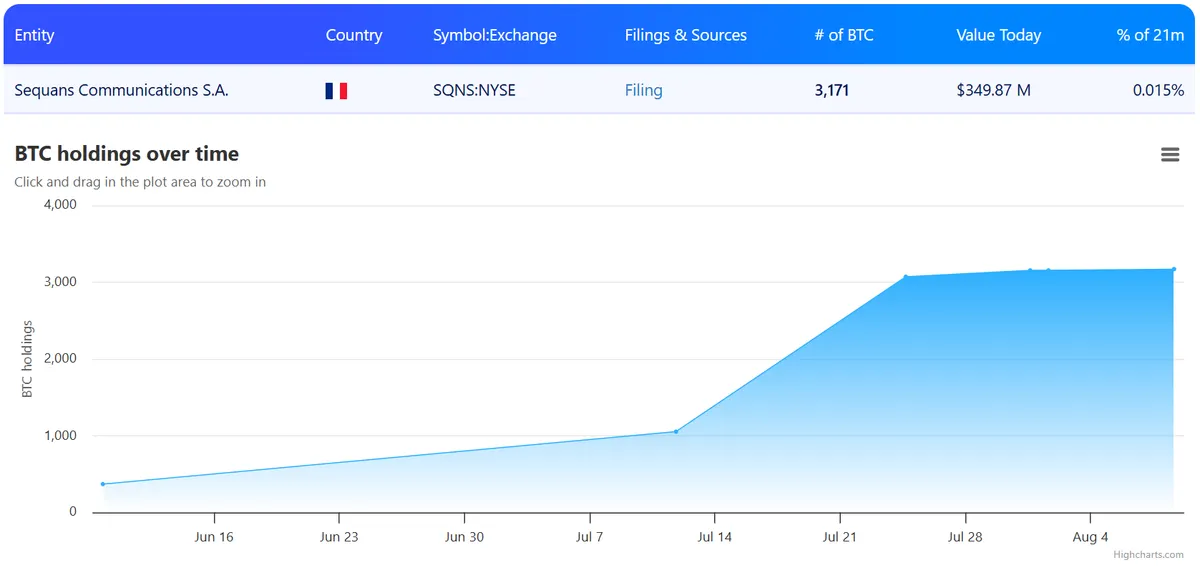Click the 2,000 y-axis label
The image size is (1200, 567).
tap(60, 359)
